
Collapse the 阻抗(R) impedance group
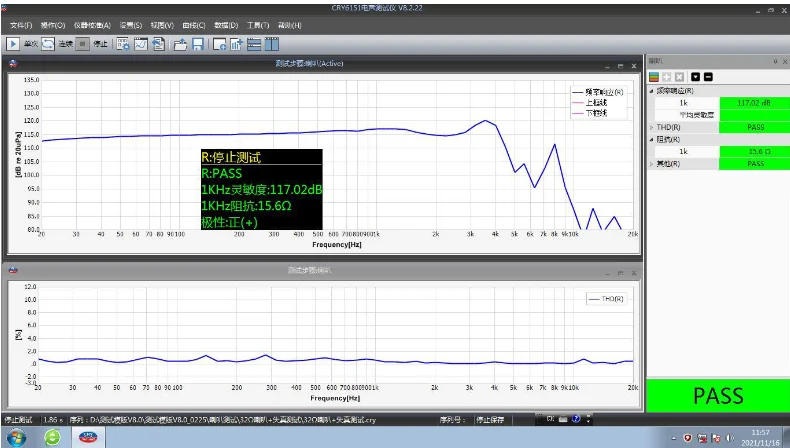pyautogui.click(x=651, y=139)
